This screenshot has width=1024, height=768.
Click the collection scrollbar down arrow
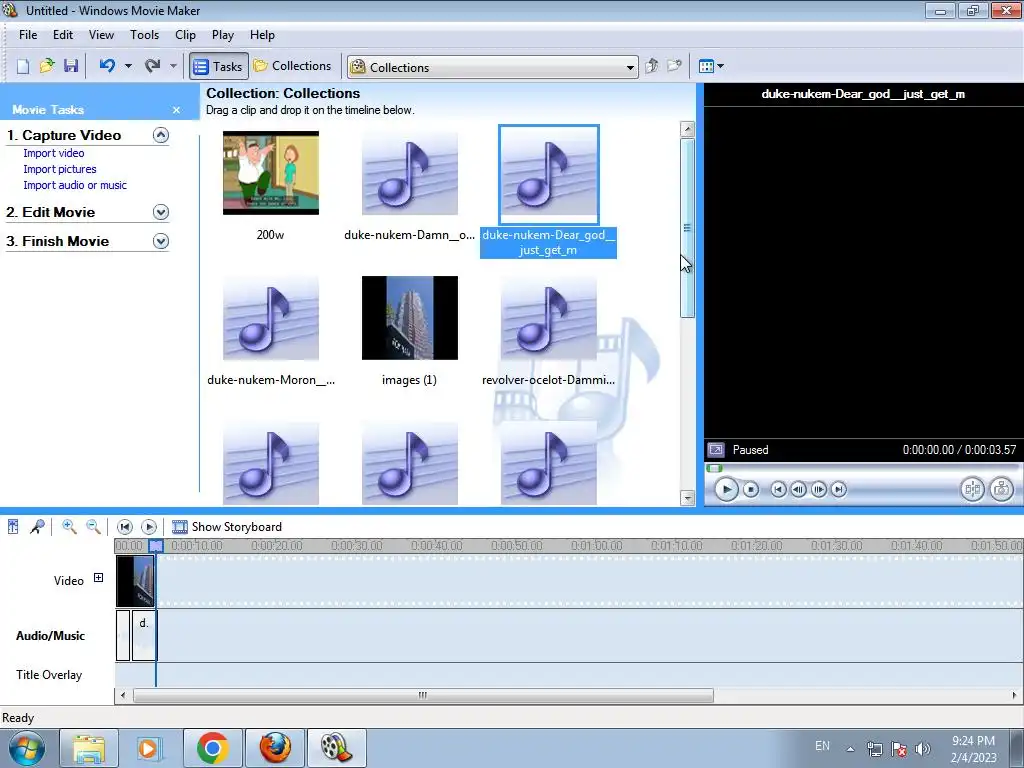[x=687, y=498]
